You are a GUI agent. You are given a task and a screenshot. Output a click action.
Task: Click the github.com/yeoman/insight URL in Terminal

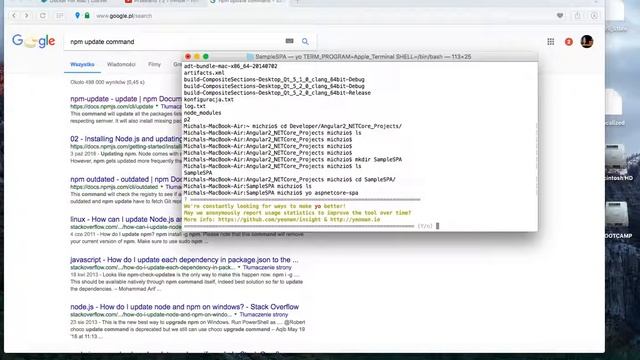tap(269, 220)
